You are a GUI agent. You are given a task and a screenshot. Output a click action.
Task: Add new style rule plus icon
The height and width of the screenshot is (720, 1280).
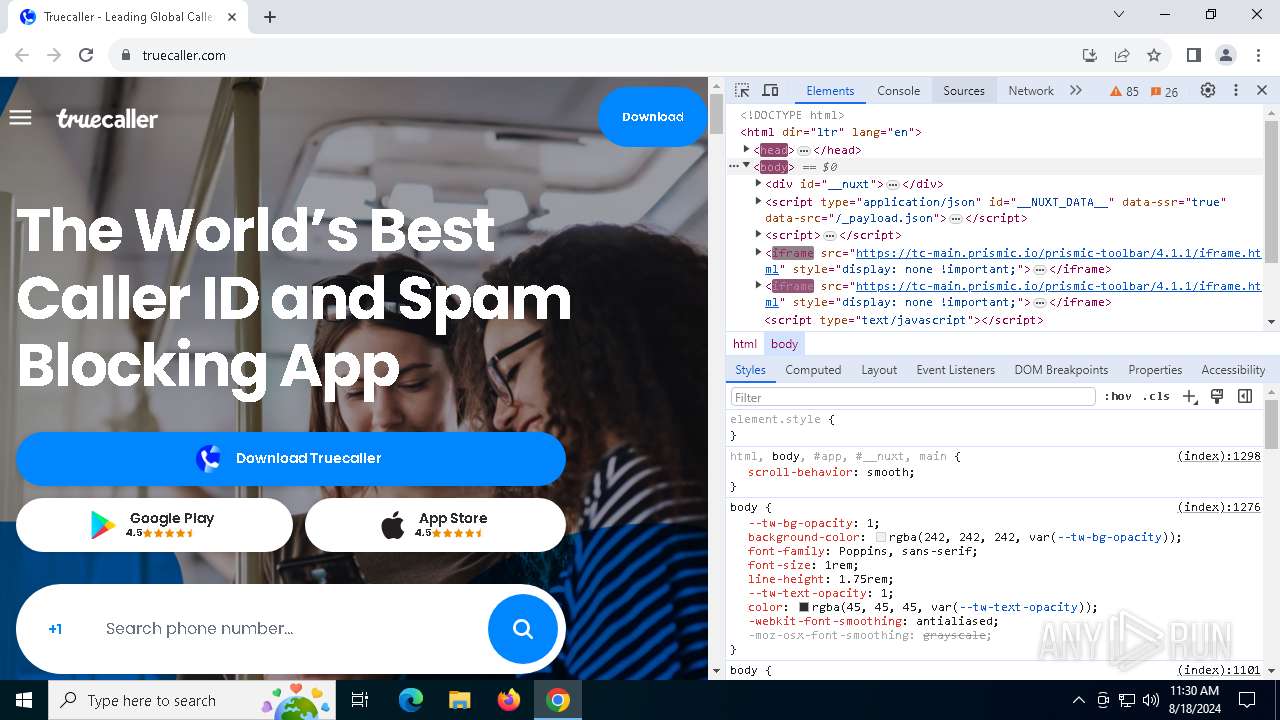point(1189,397)
